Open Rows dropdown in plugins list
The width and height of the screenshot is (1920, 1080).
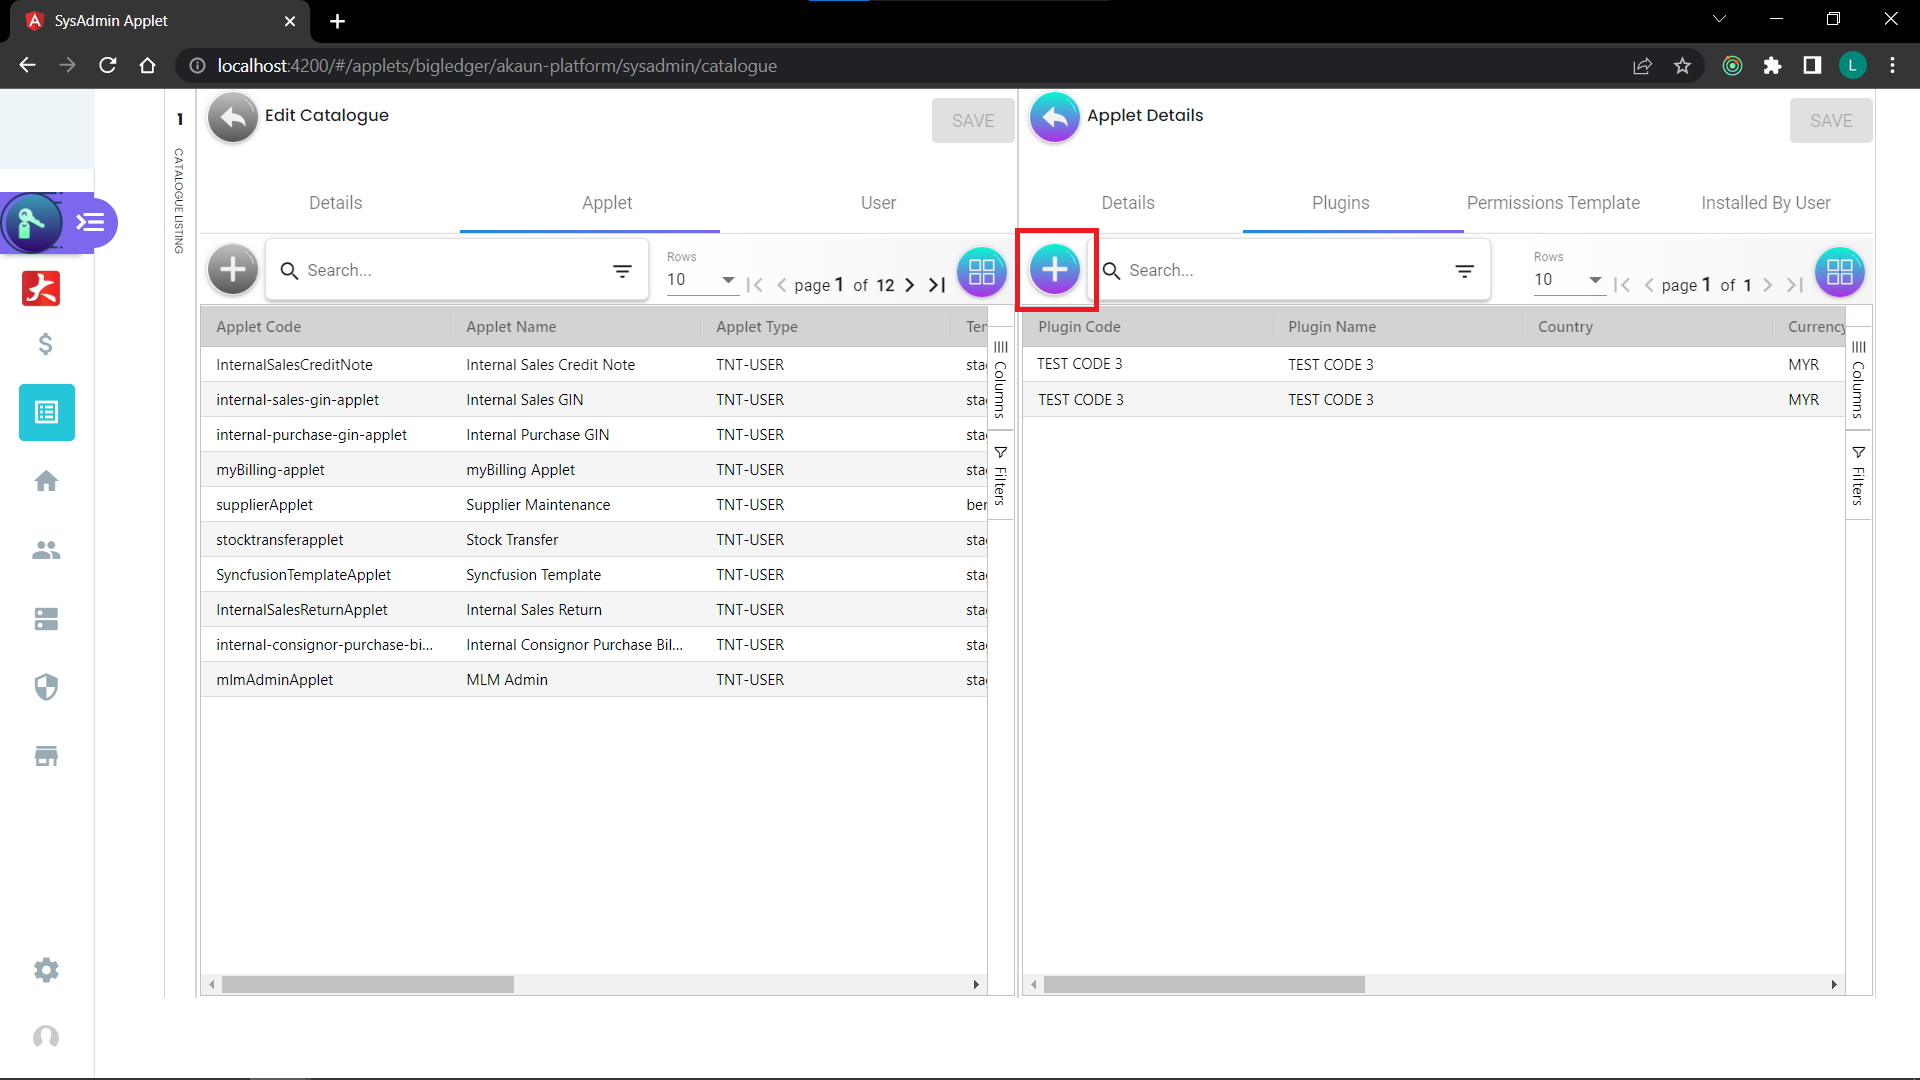[x=1568, y=280]
